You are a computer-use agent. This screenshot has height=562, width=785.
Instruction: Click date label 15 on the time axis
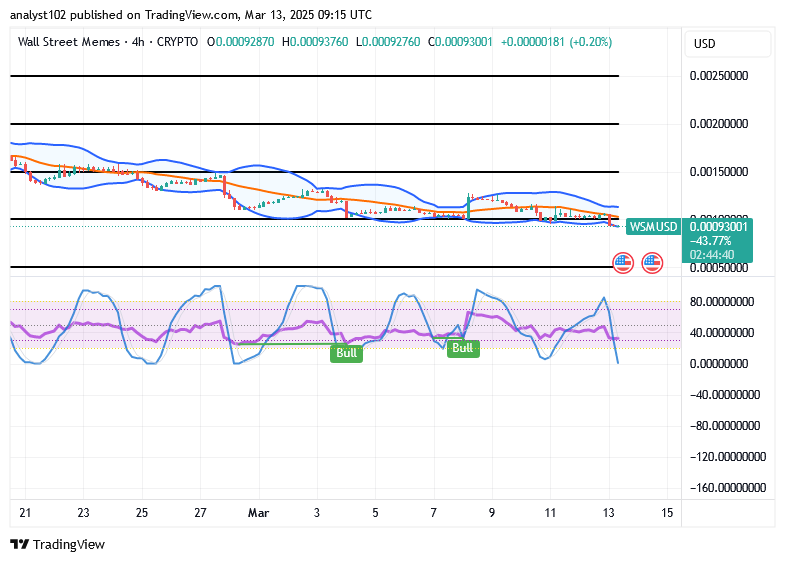667,512
